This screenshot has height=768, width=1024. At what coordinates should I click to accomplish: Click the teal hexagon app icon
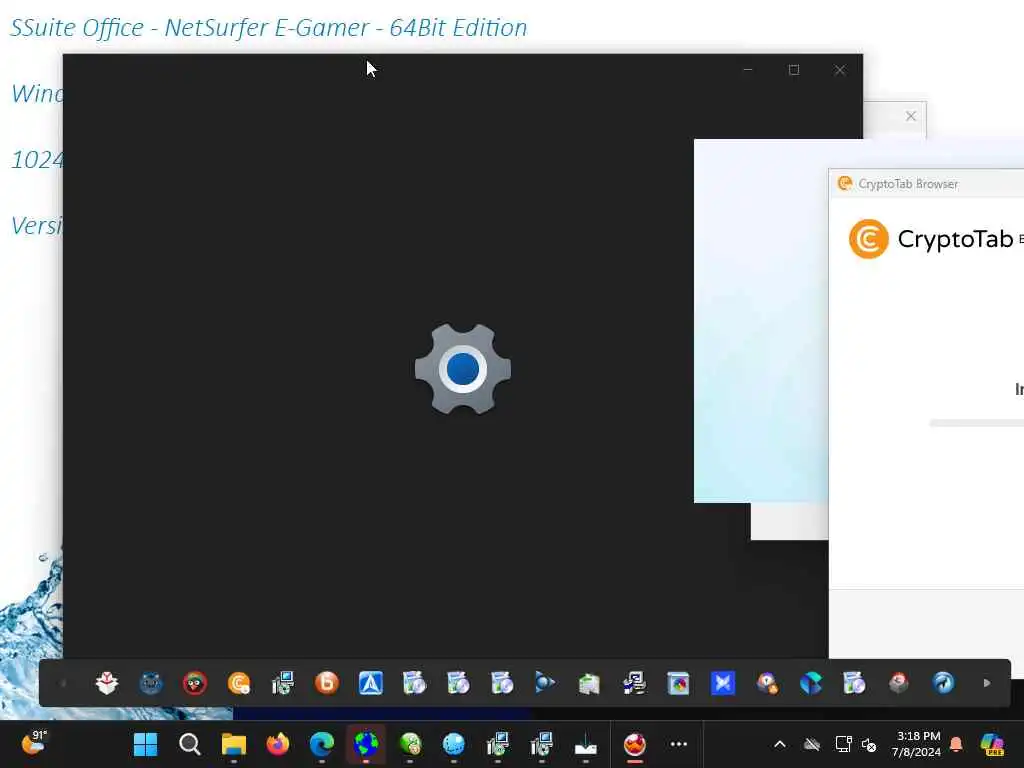pos(810,683)
